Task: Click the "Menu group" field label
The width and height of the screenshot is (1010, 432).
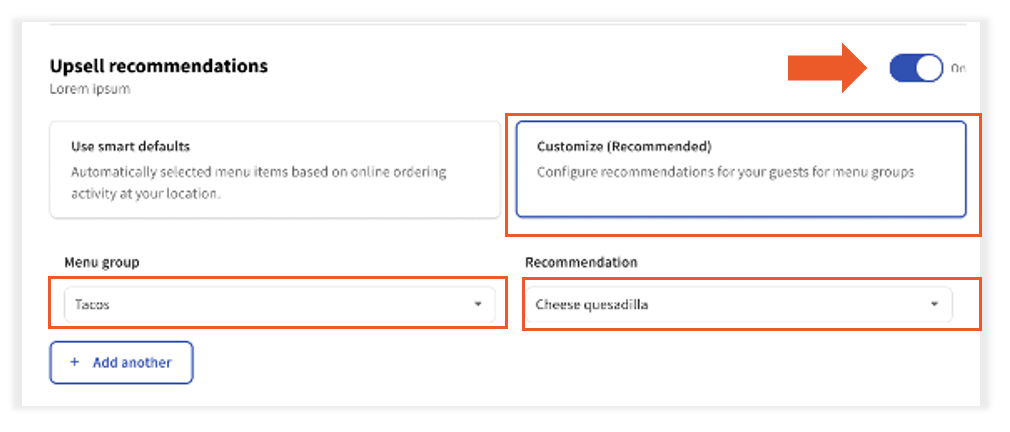Action: (x=102, y=262)
